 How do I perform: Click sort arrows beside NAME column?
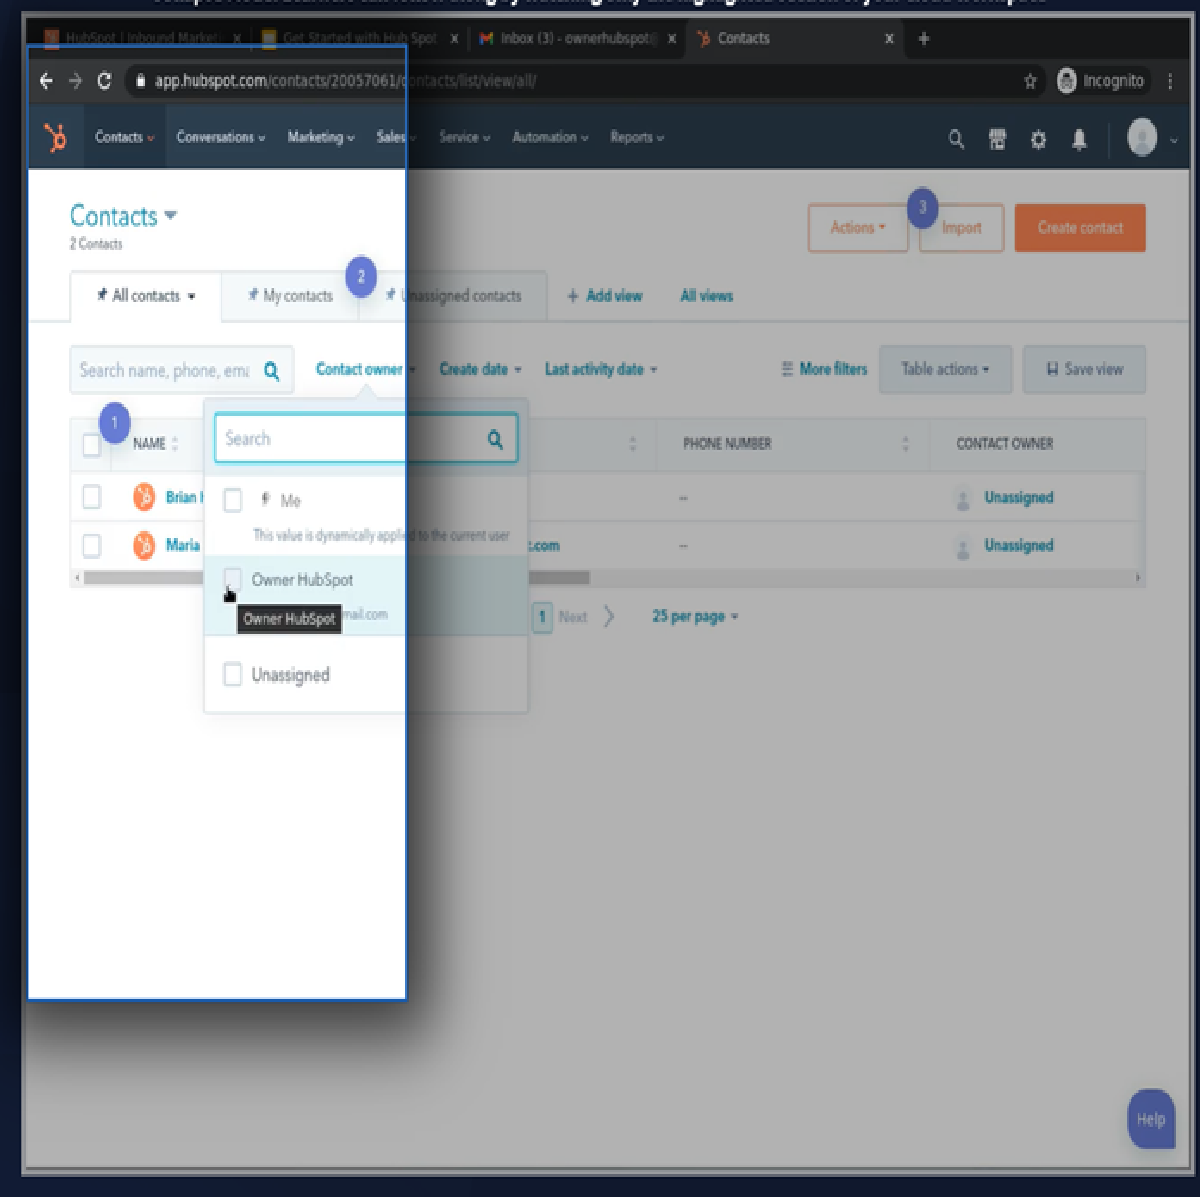(175, 444)
